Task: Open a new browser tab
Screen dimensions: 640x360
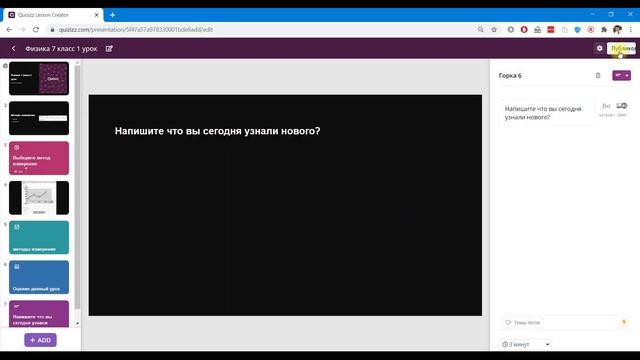Action: pos(112,15)
